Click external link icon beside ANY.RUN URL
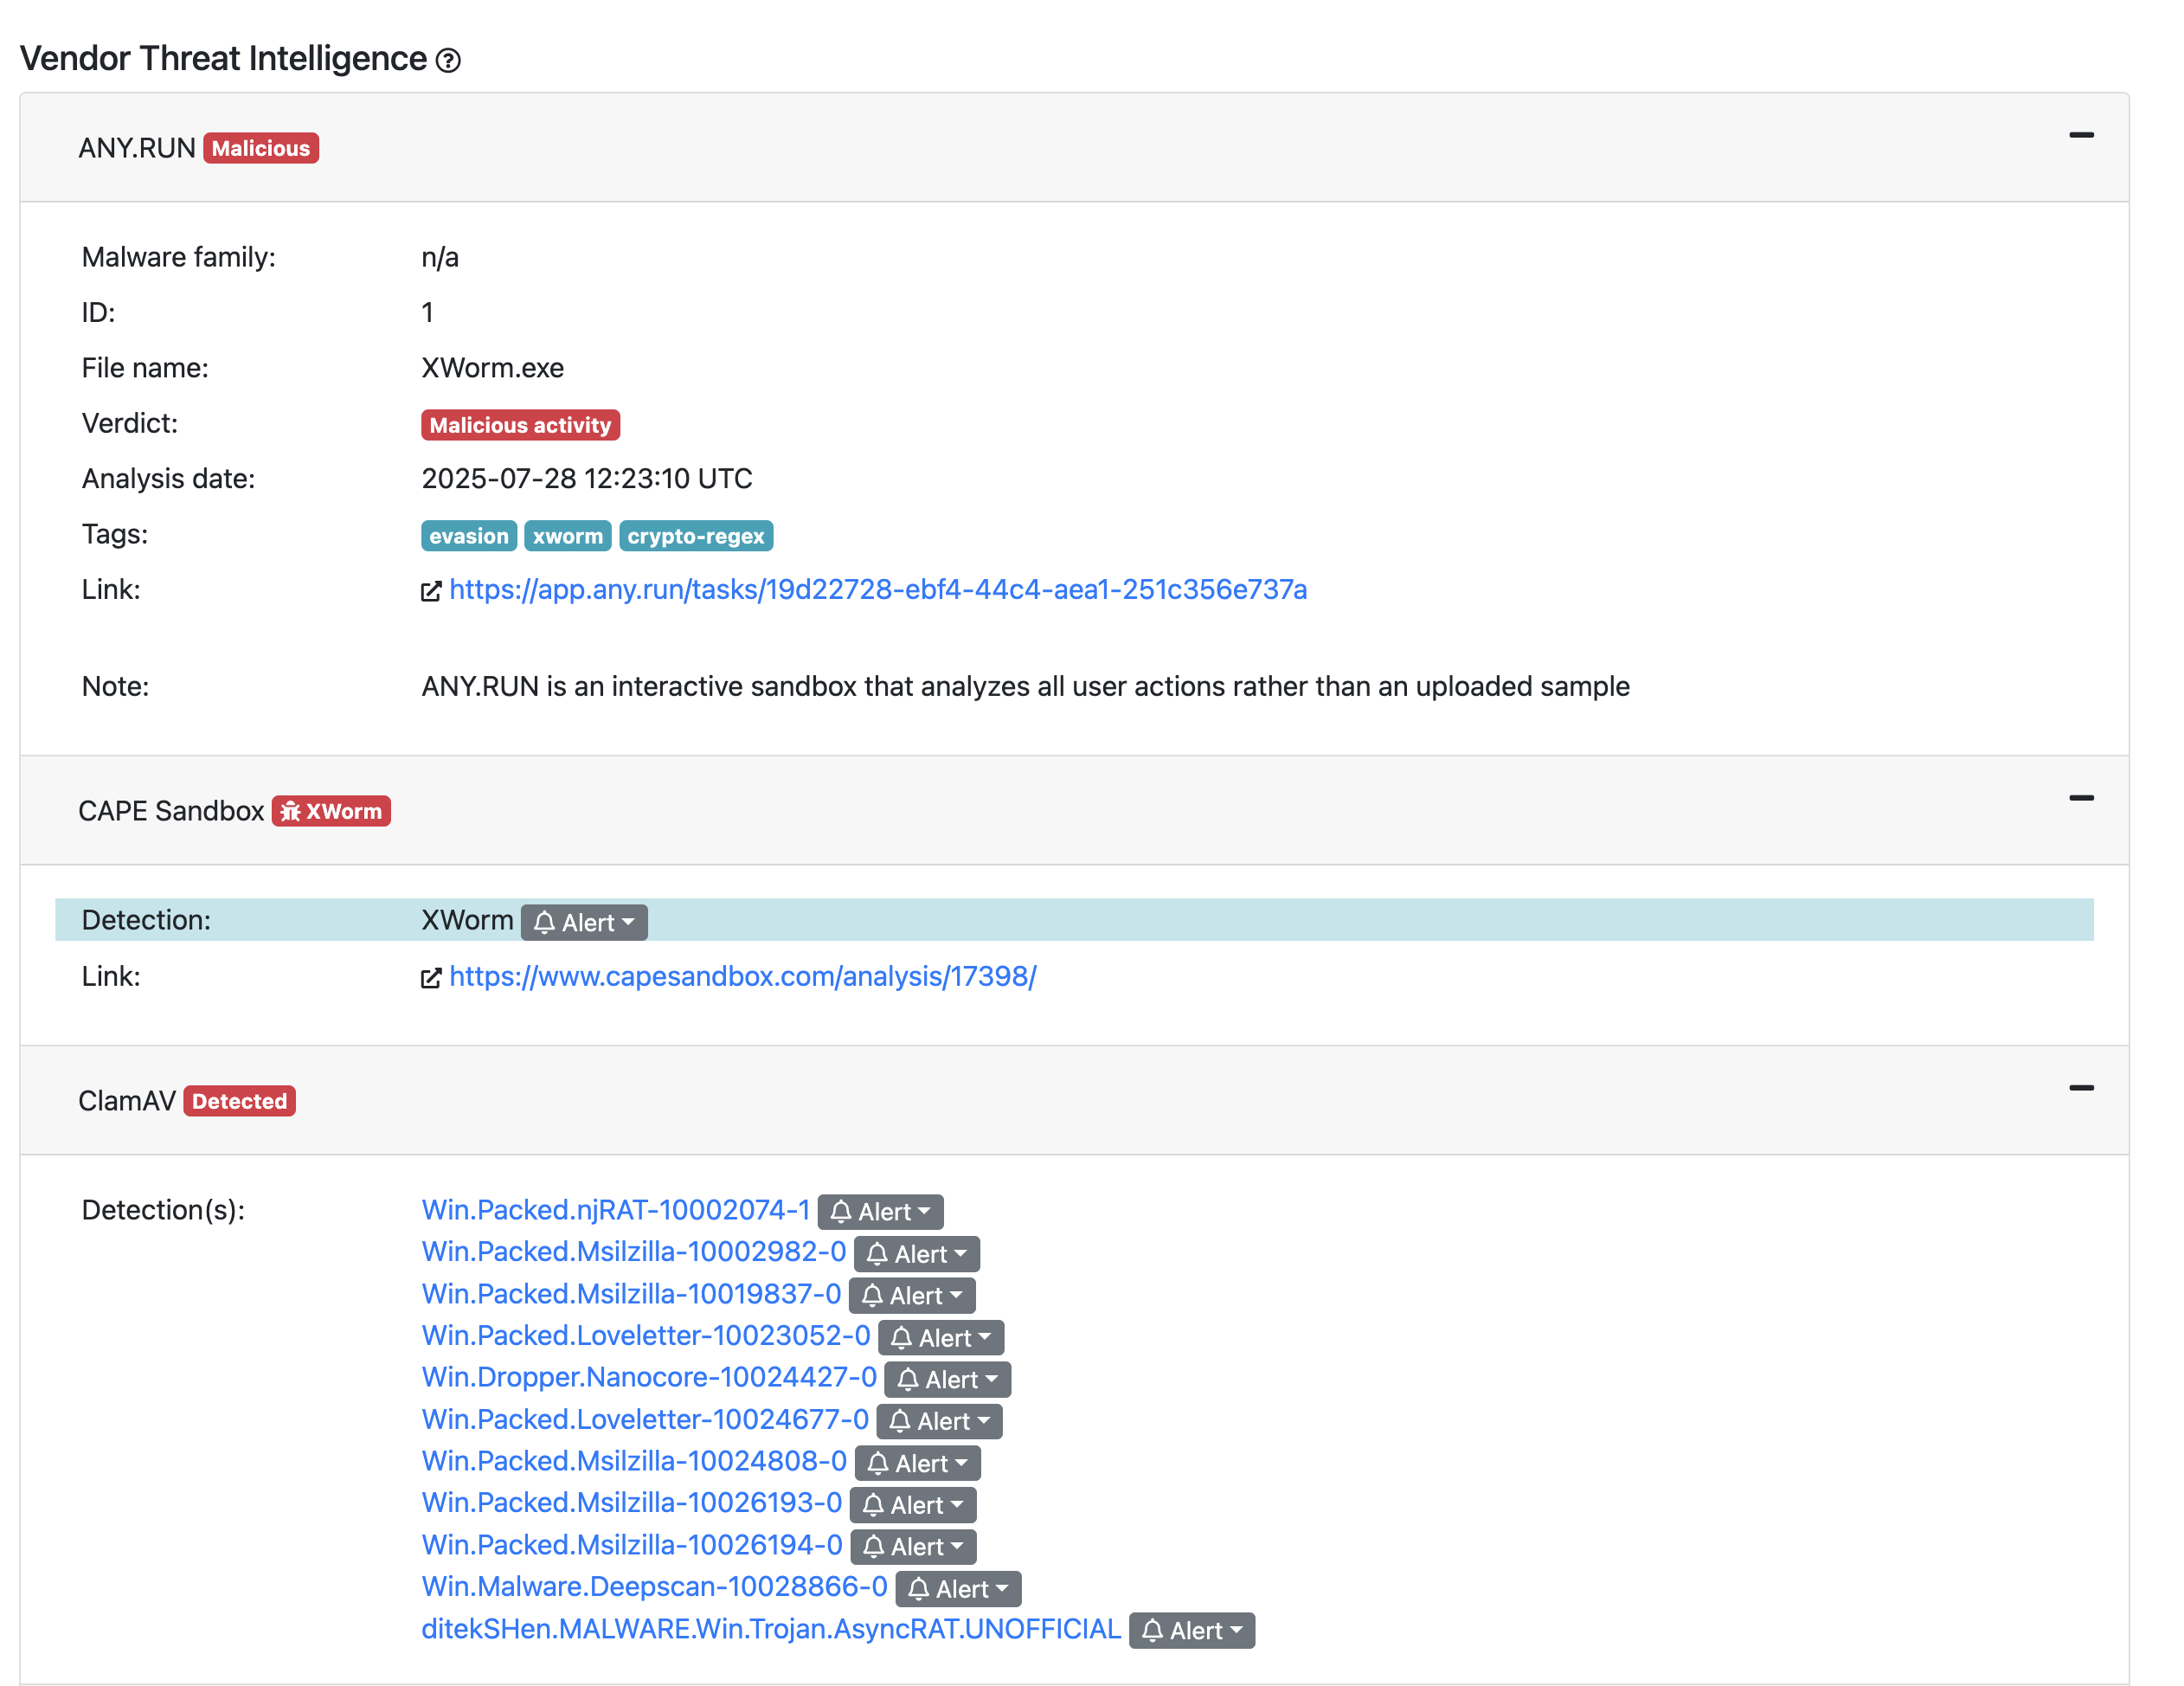Viewport: 2184px width, 1686px height. pos(430,592)
